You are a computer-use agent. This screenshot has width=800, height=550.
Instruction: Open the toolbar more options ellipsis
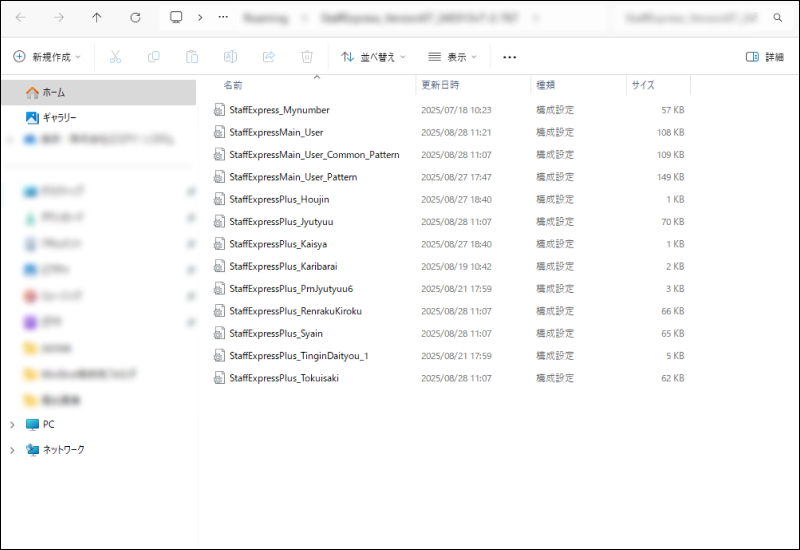(x=509, y=57)
